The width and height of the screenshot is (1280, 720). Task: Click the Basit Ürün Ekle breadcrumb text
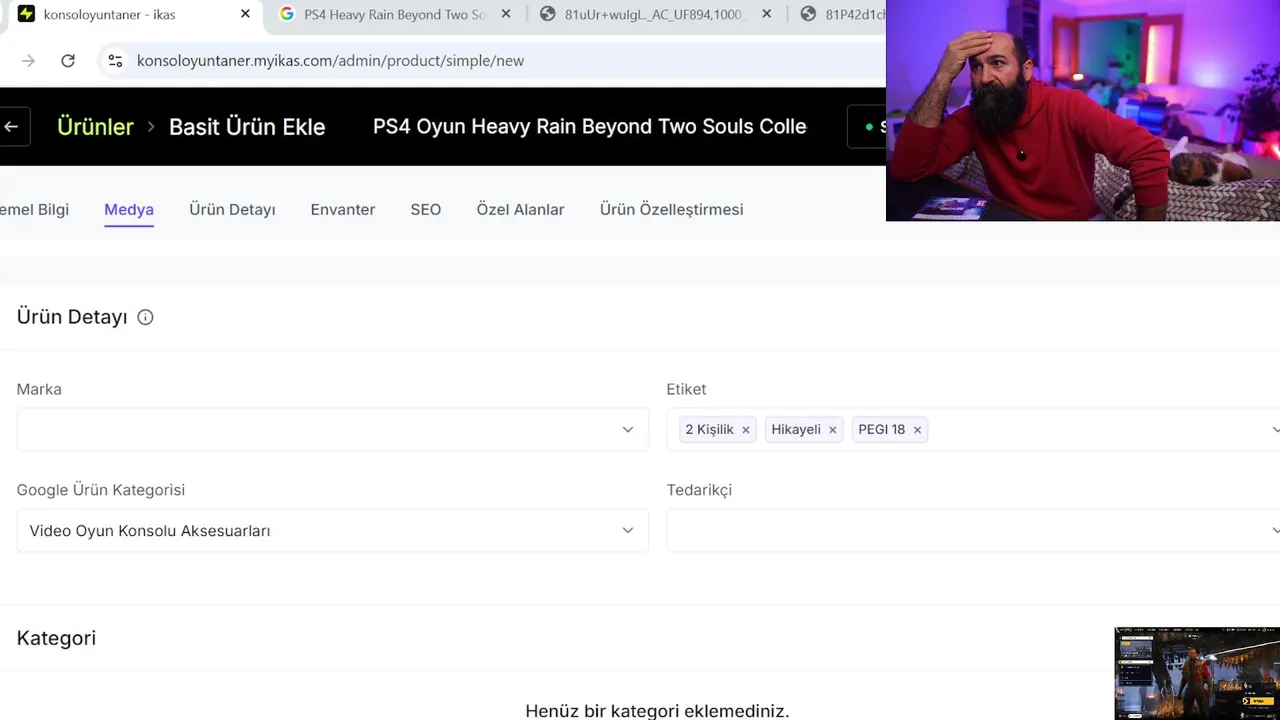coord(247,127)
